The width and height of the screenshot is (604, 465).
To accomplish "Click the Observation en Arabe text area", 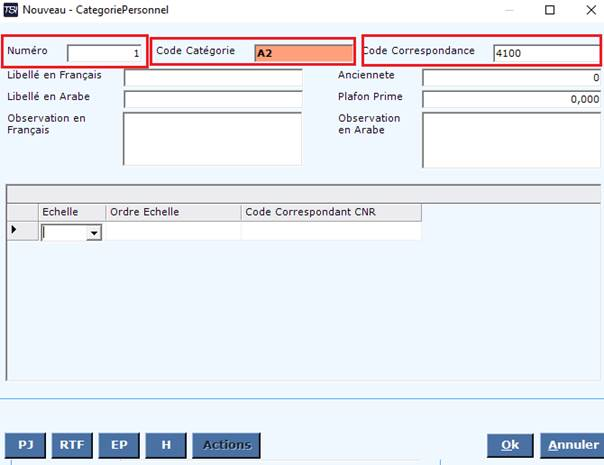I will pyautogui.click(x=510, y=137).
